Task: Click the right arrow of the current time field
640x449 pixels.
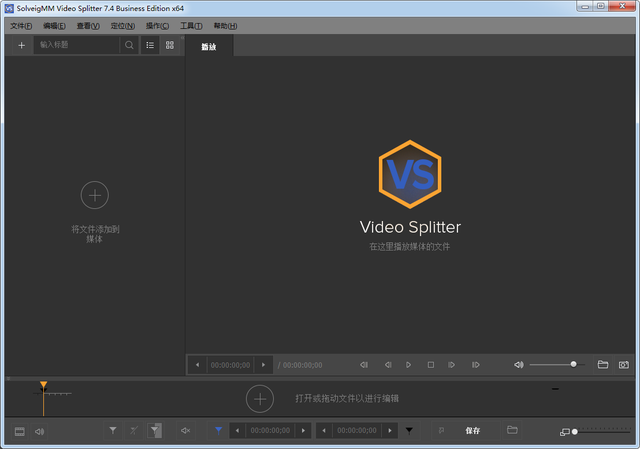Action: [x=263, y=365]
